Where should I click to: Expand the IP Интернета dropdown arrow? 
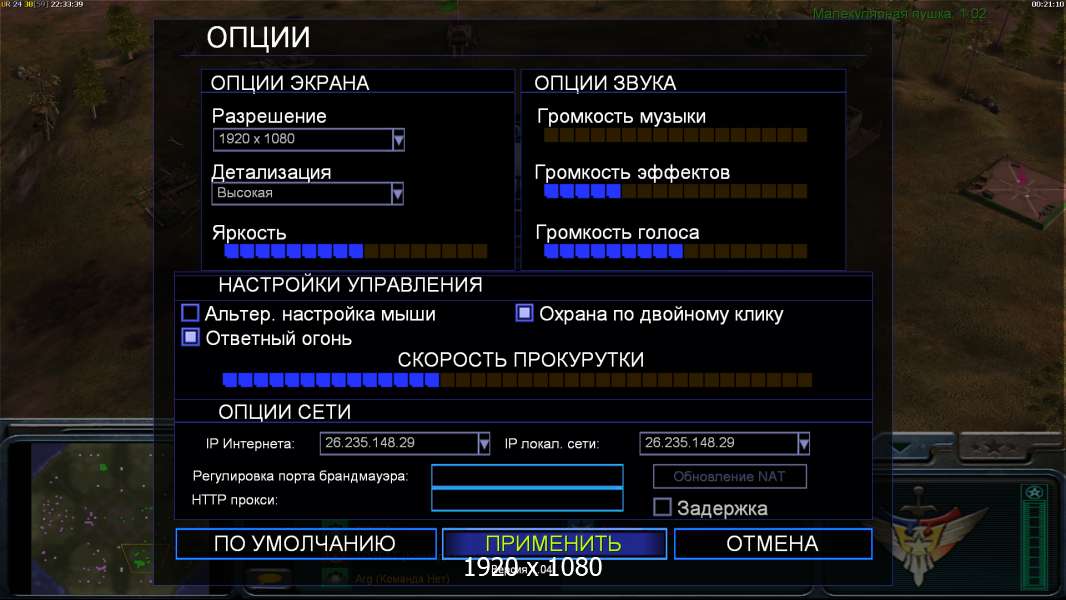(x=483, y=444)
